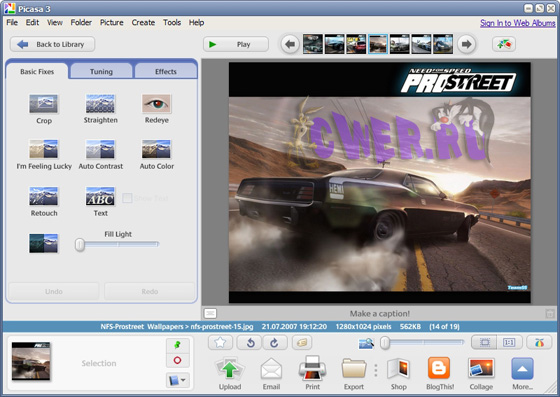This screenshot has height=397, width=560.
Task: Click the Make a caption field
Action: click(380, 313)
